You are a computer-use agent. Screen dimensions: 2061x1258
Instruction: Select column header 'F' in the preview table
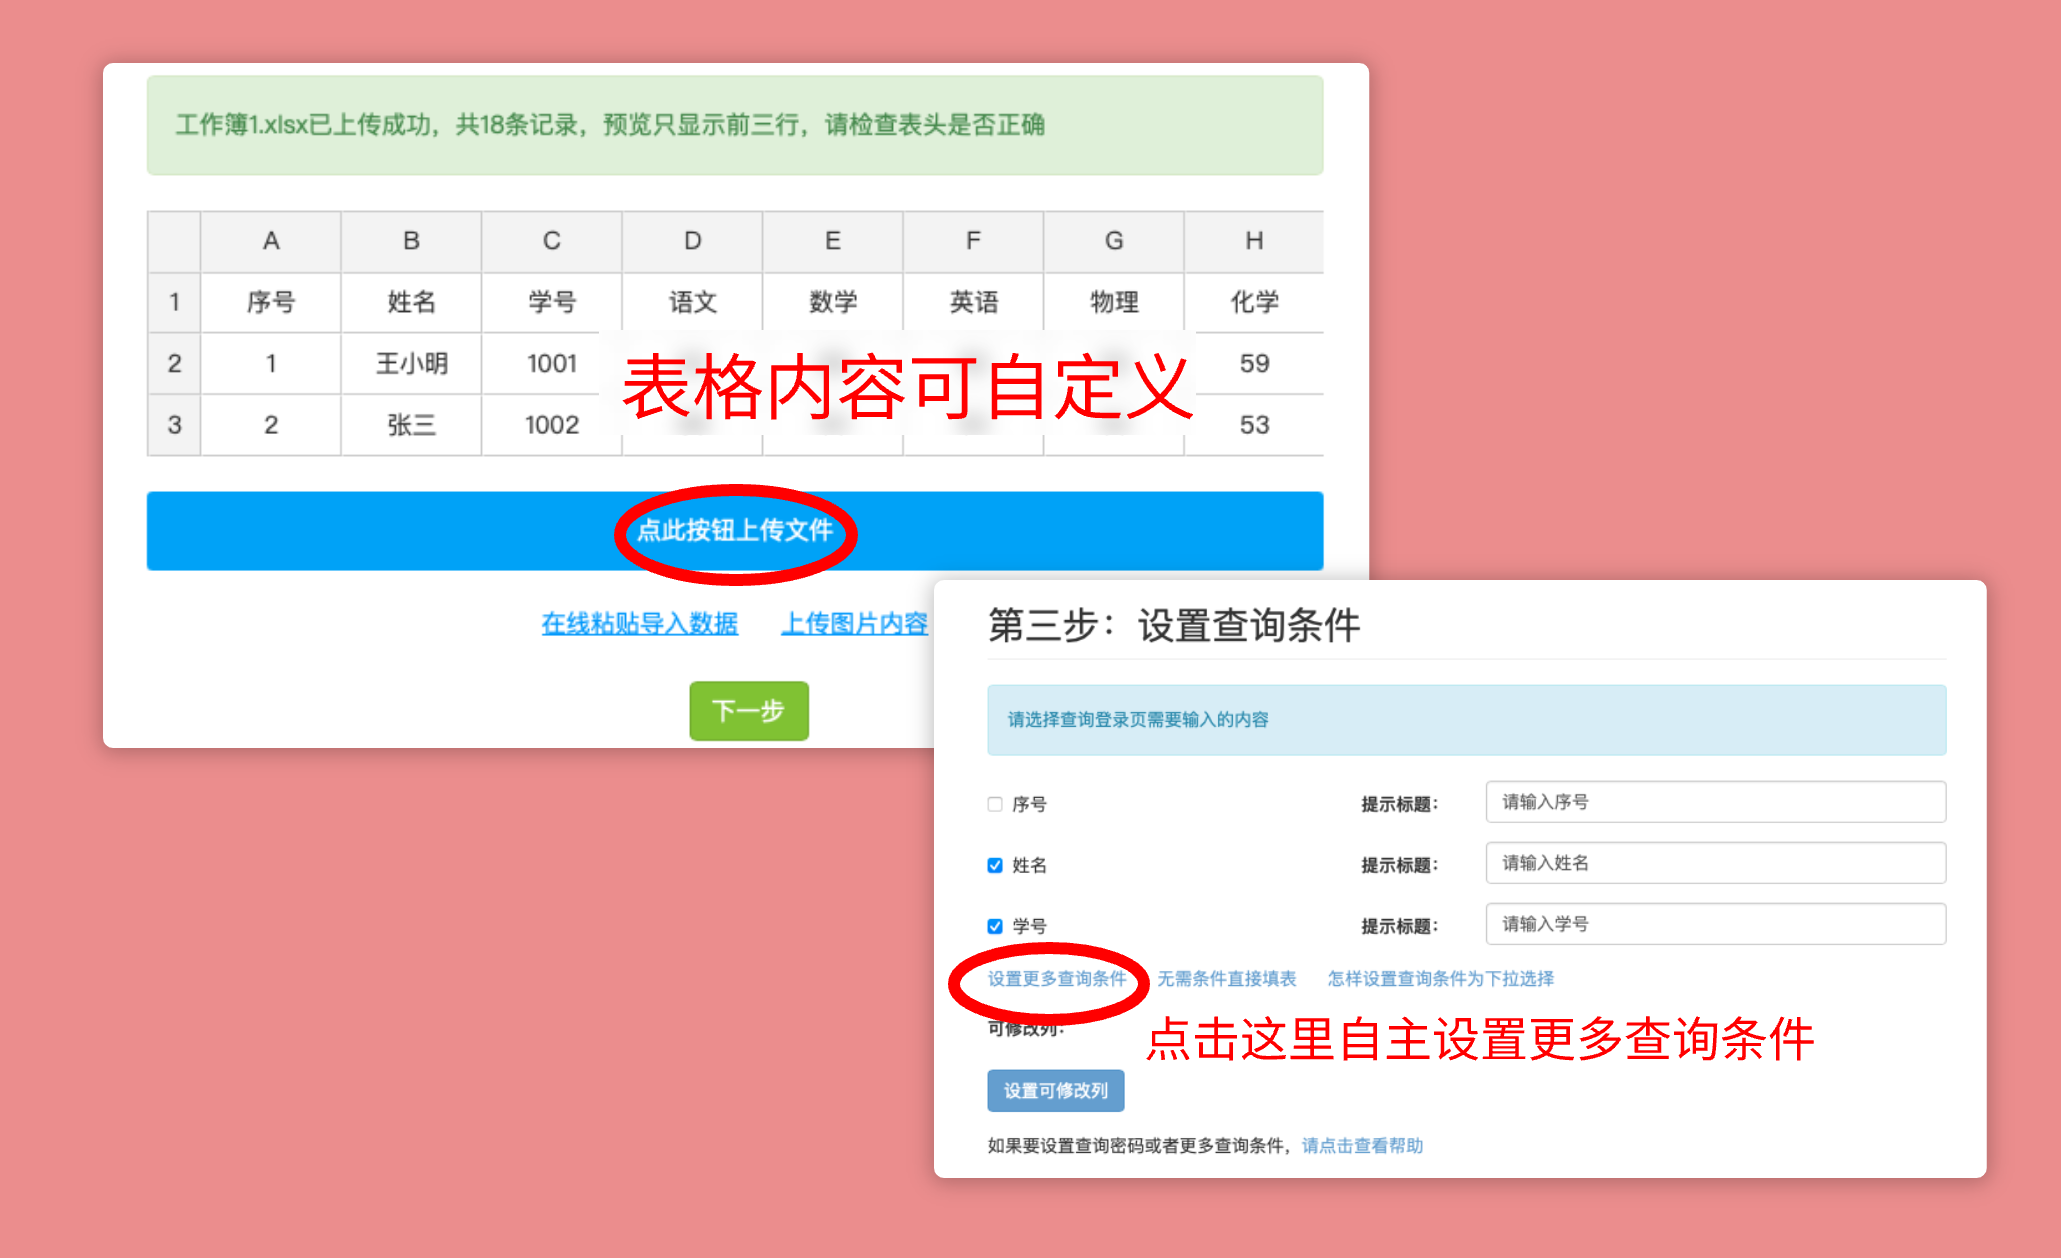(973, 241)
